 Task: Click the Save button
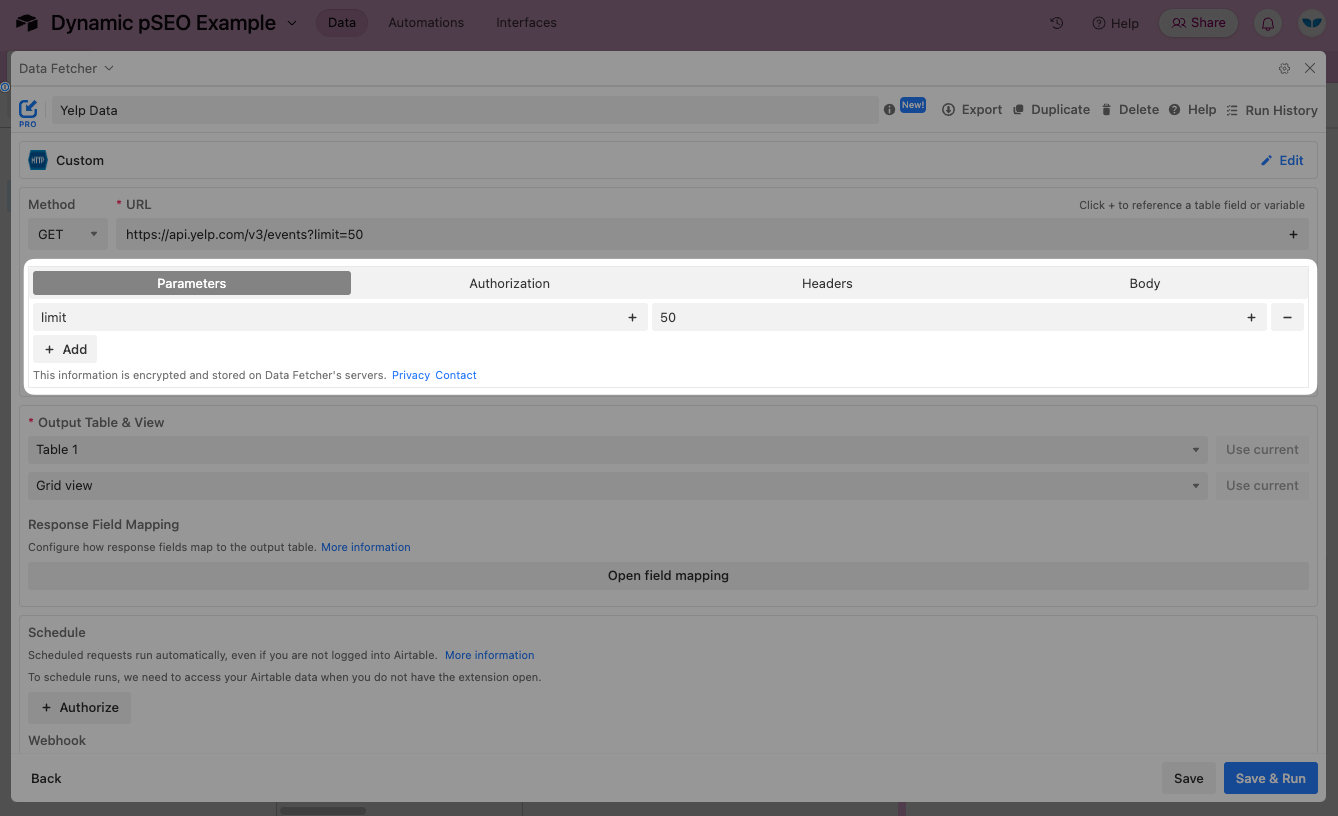(1189, 778)
